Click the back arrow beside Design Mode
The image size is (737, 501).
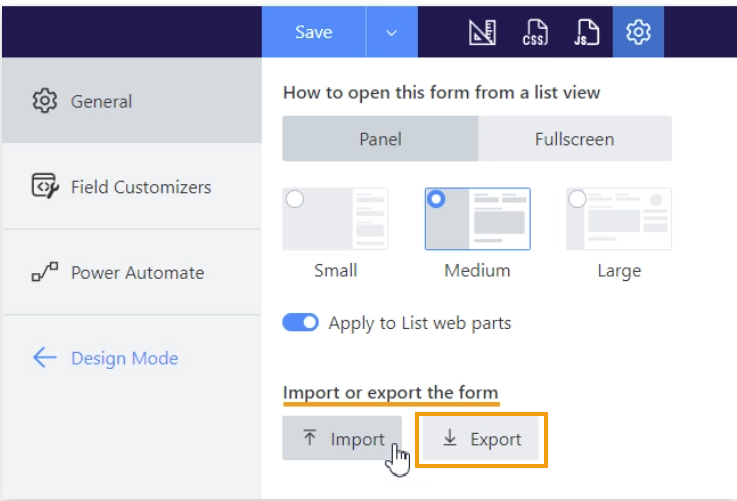[45, 358]
